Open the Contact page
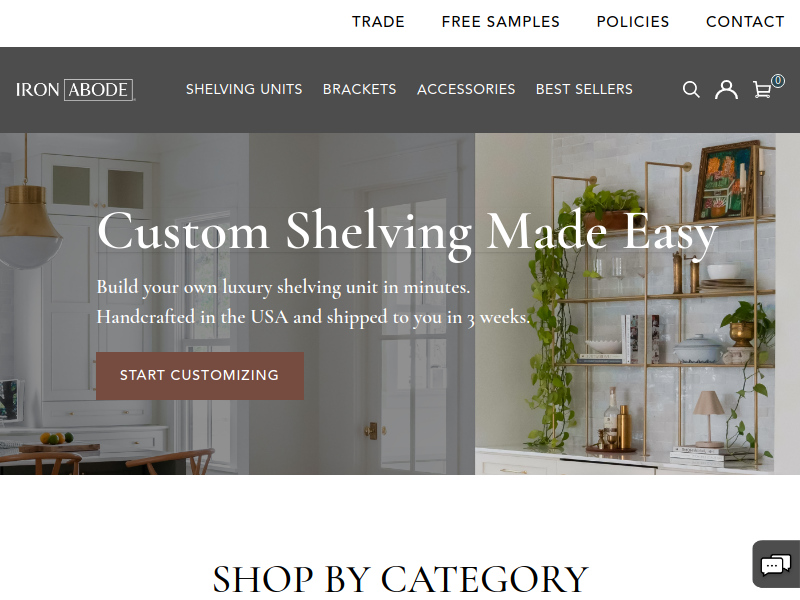 pyautogui.click(x=745, y=22)
